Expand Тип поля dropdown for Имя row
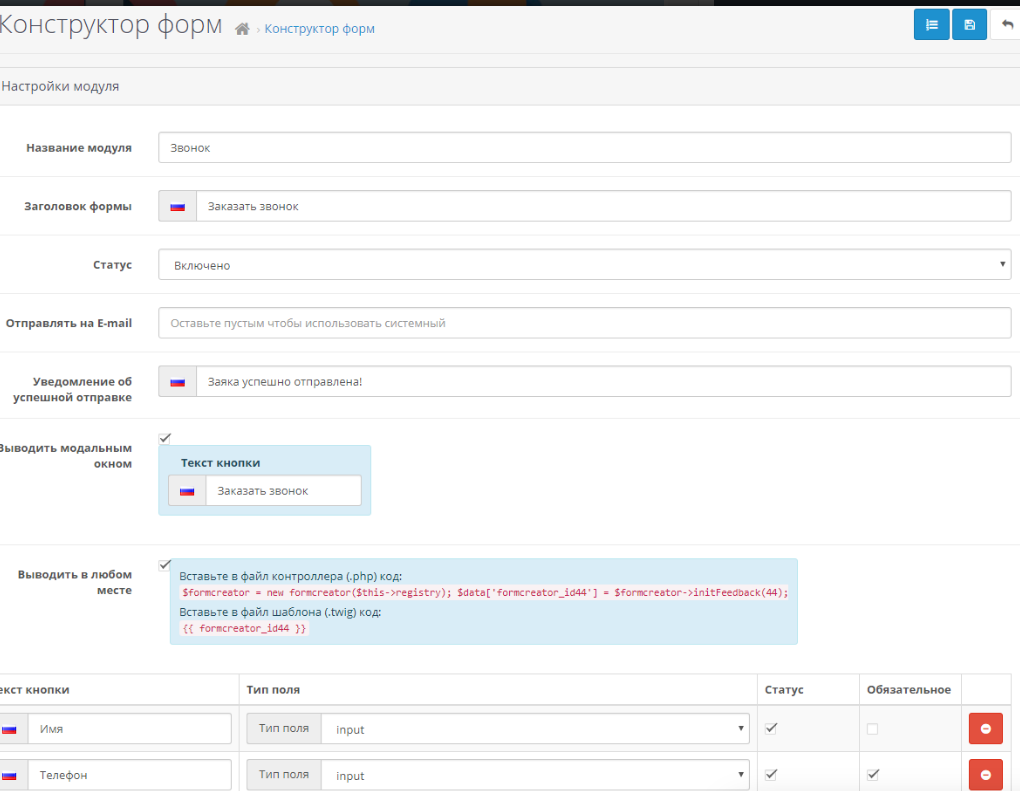Viewport: 1020px width, 791px height. coord(535,729)
